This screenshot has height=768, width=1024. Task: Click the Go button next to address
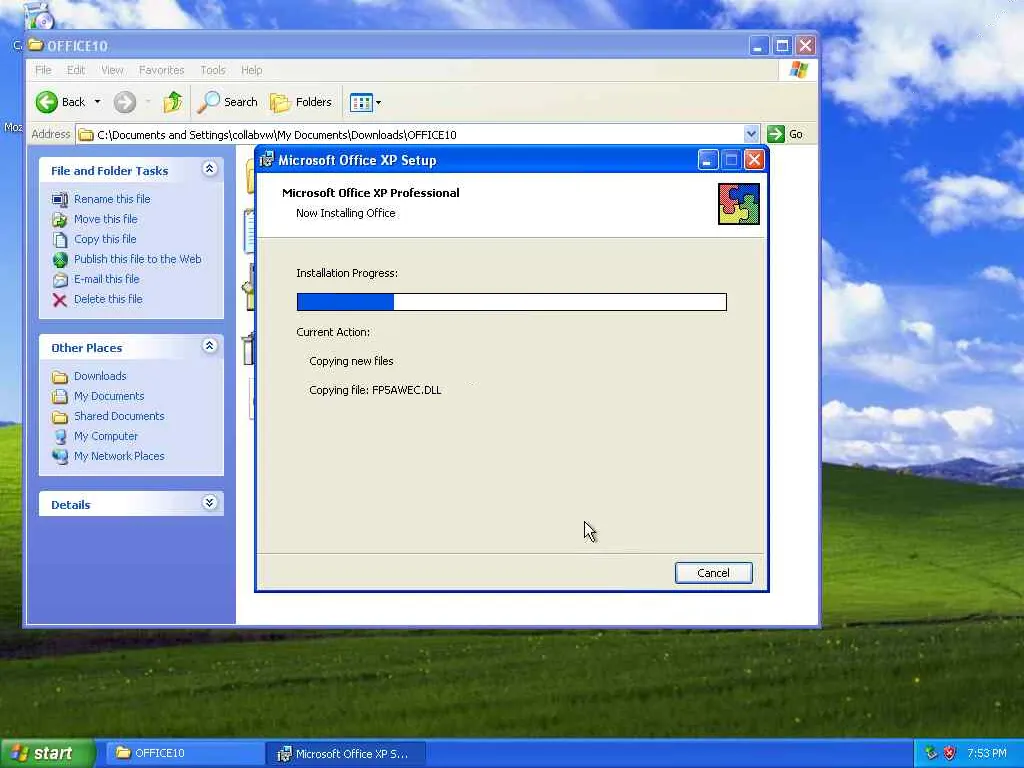click(786, 134)
